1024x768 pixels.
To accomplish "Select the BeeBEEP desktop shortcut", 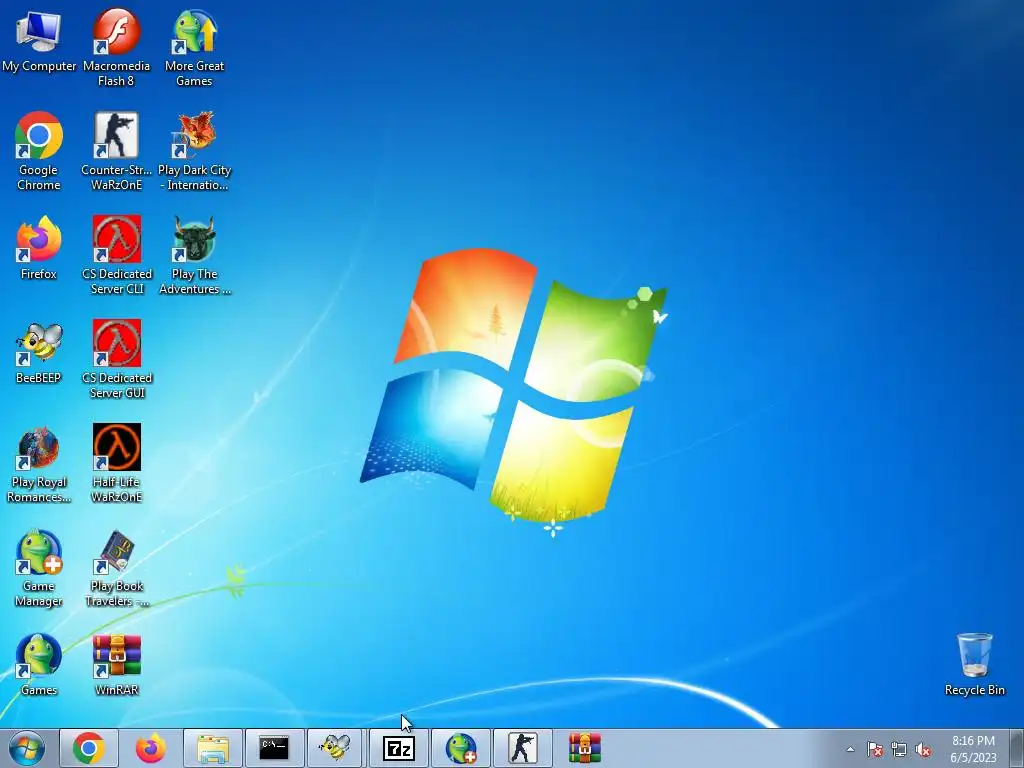I will 39,353.
